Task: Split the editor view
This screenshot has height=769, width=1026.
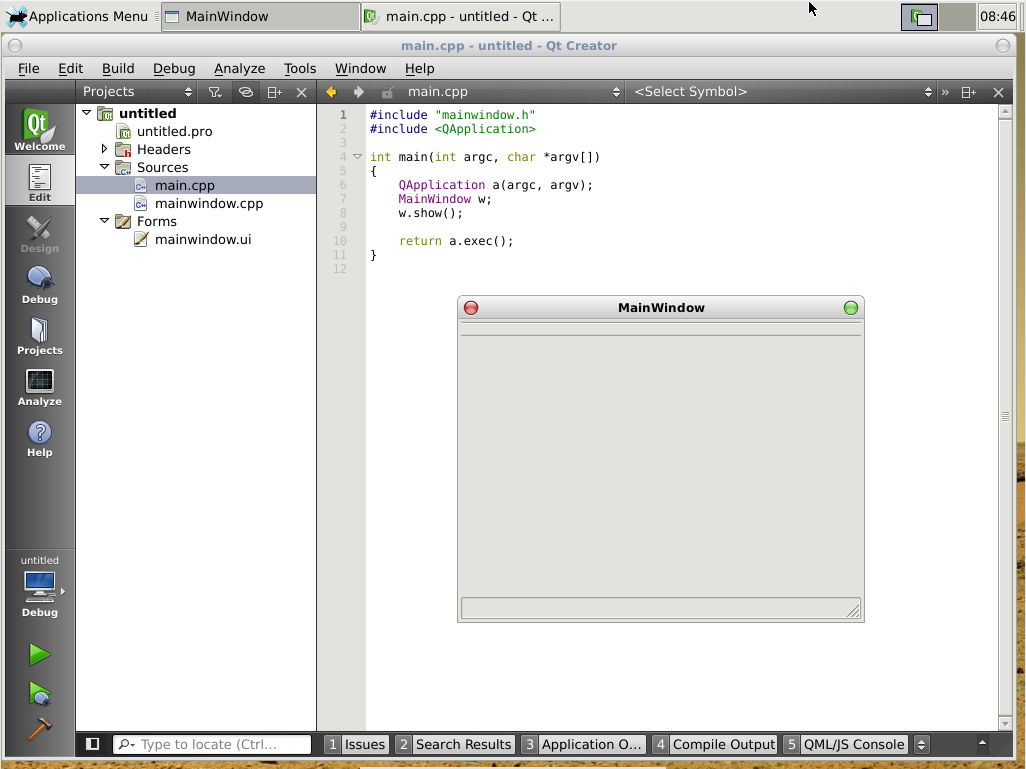Action: tap(968, 92)
